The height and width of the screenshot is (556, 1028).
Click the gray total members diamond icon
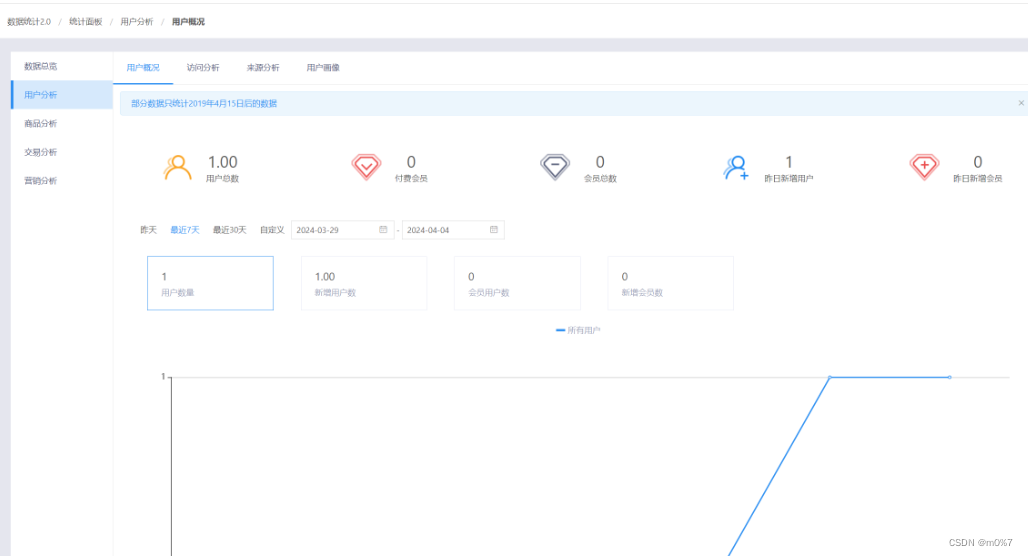click(555, 167)
